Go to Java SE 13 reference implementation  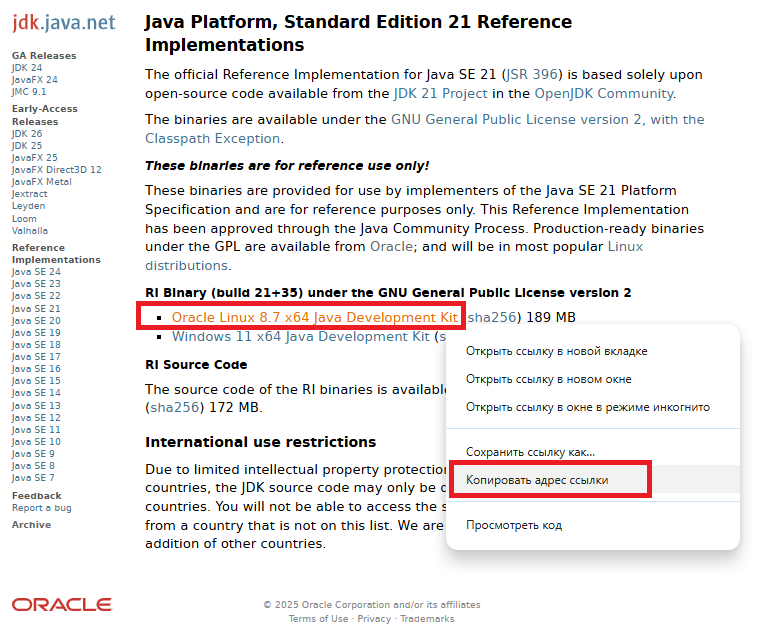click(36, 406)
